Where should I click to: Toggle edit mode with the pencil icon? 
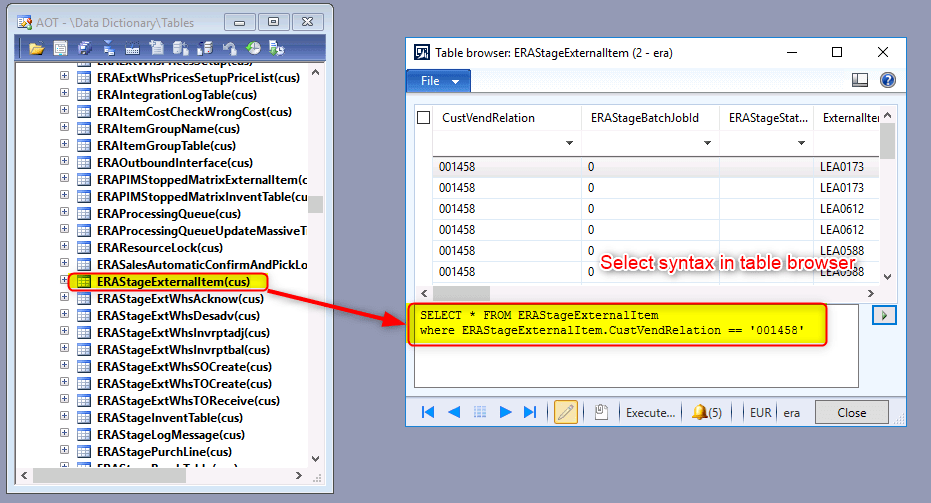566,412
